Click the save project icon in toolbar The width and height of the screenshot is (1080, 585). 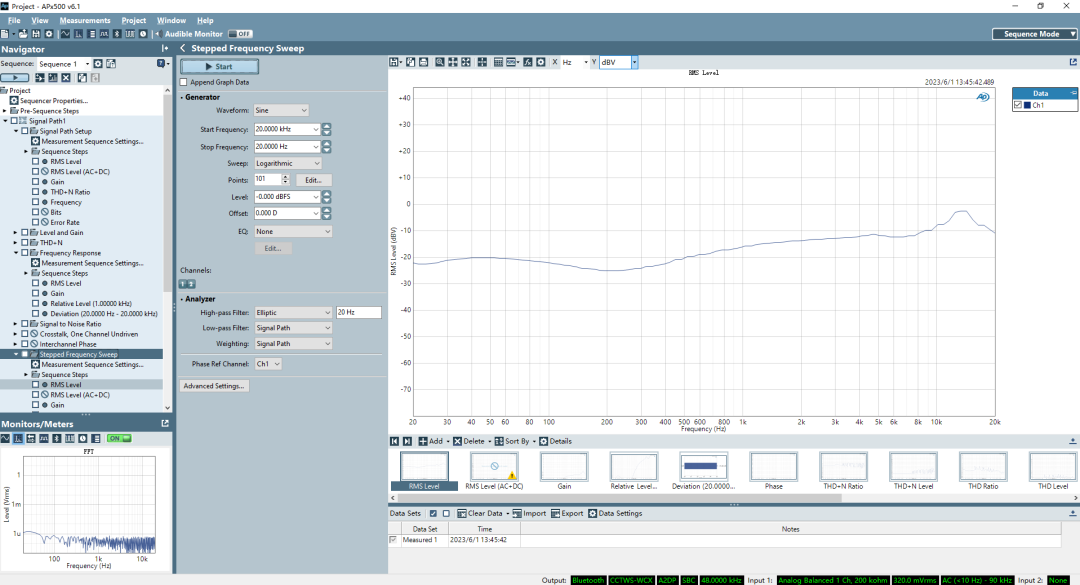(x=38, y=34)
